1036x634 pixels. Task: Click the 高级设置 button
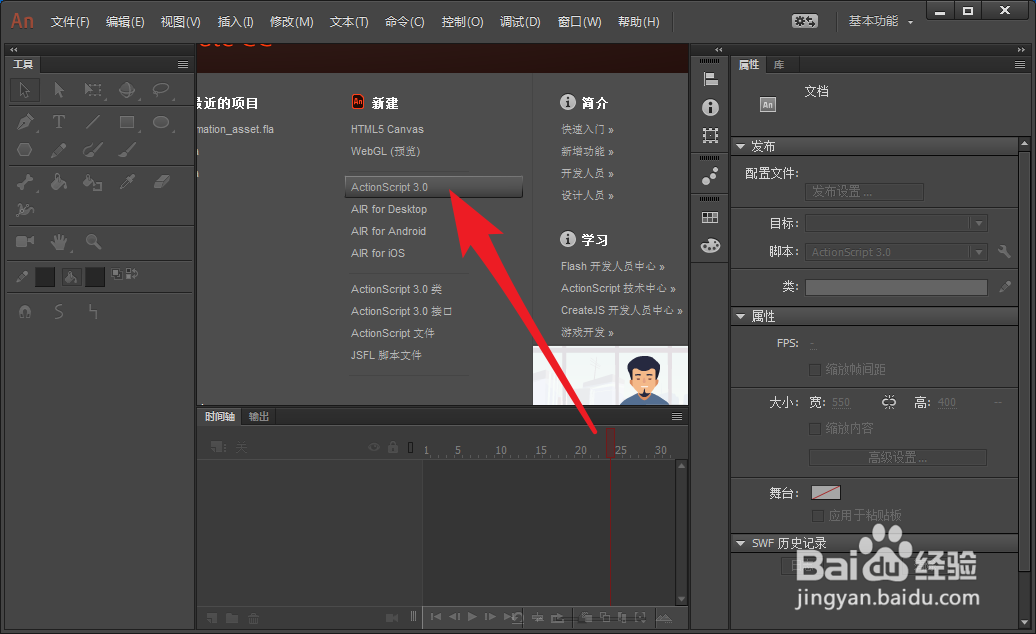point(898,457)
